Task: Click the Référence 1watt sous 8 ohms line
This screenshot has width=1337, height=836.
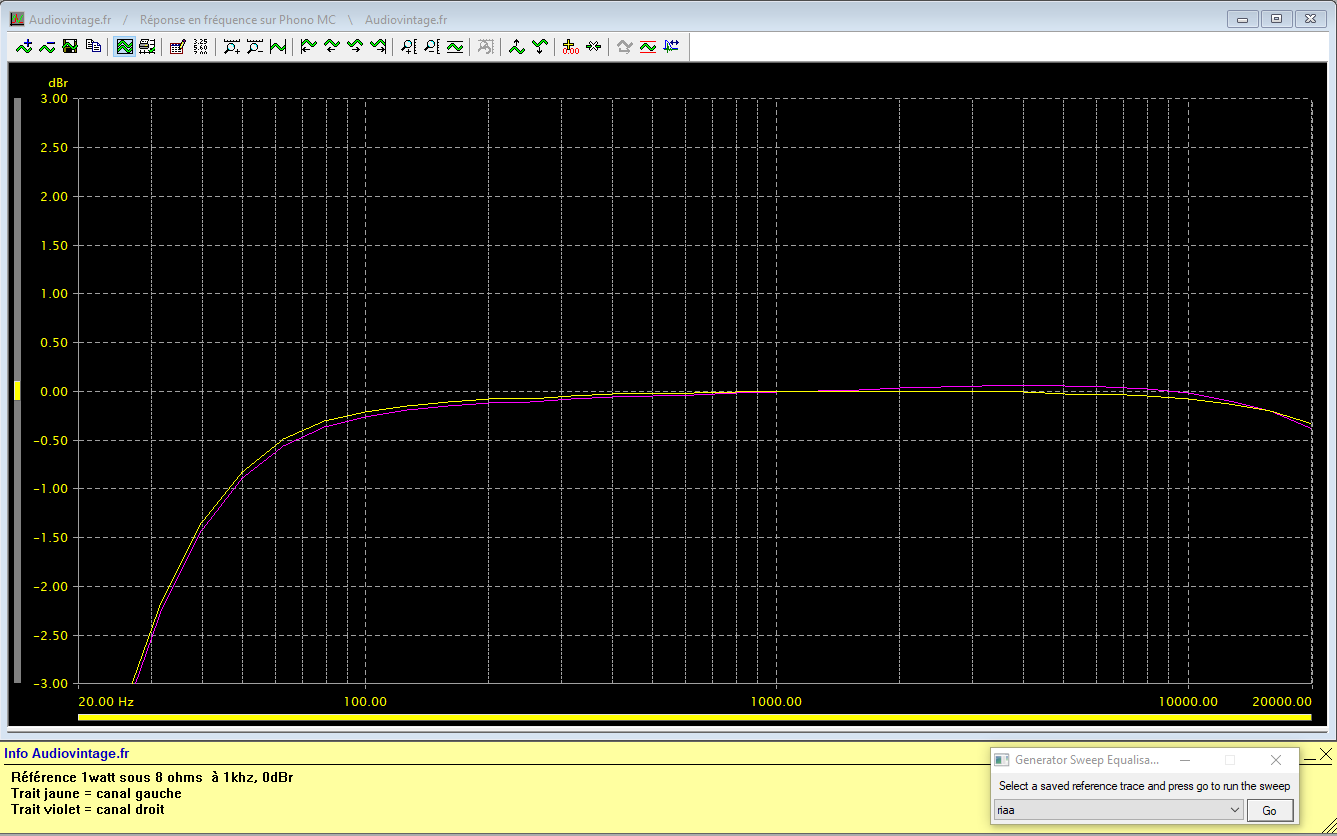Action: pyautogui.click(x=152, y=777)
